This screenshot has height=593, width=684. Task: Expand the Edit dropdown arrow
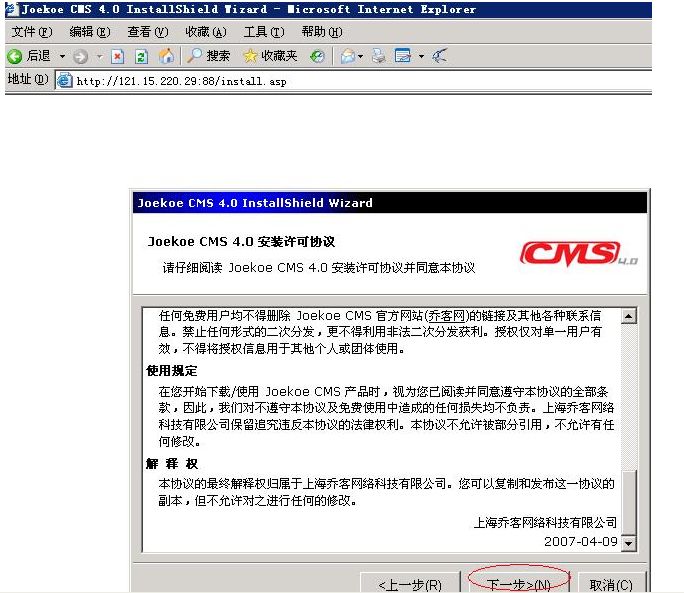click(421, 56)
